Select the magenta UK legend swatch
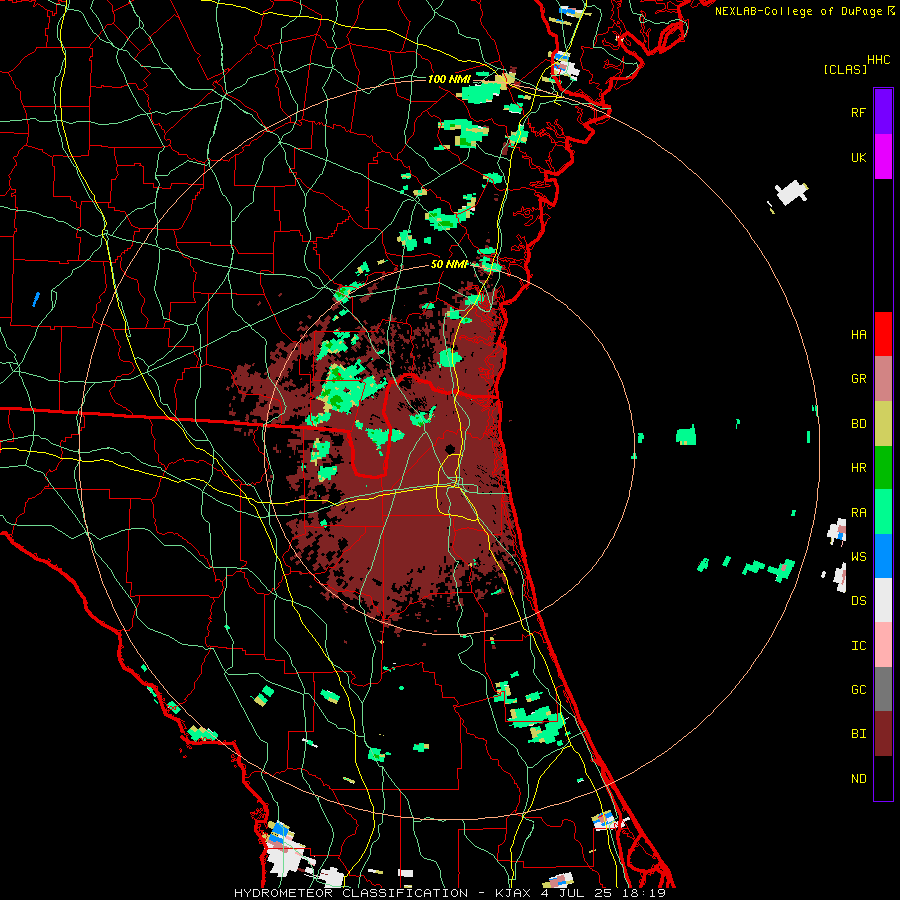The height and width of the screenshot is (900, 900). tap(883, 157)
